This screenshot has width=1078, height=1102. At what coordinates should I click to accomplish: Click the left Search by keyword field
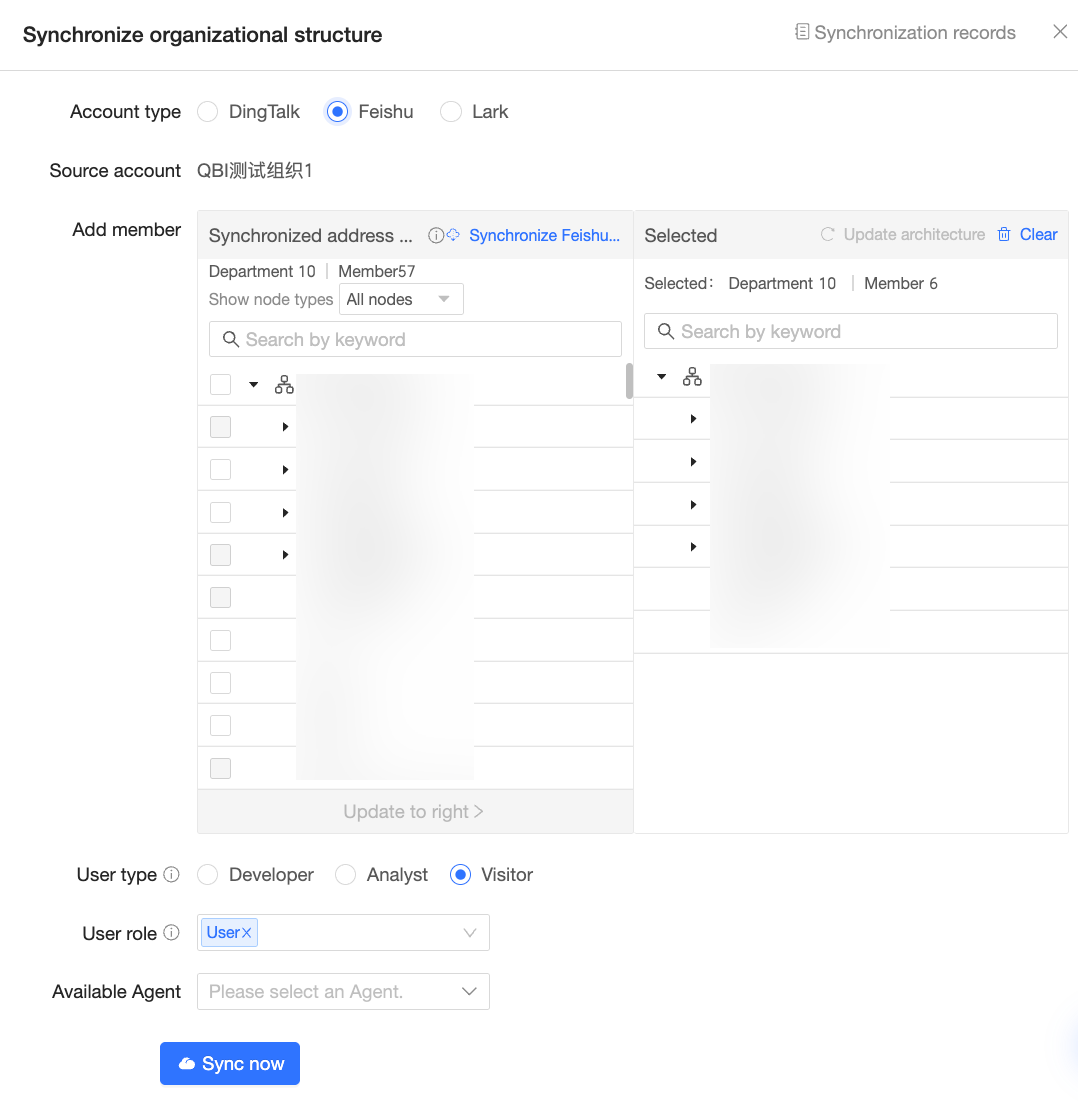[415, 339]
